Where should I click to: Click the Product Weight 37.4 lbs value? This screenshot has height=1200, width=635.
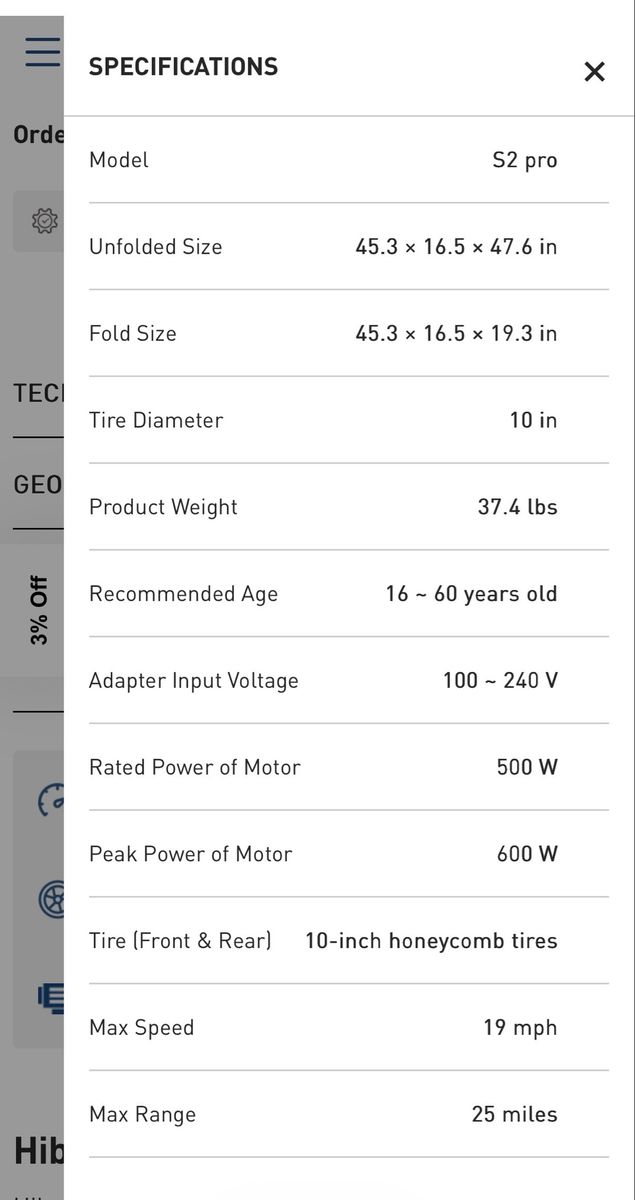[517, 507]
